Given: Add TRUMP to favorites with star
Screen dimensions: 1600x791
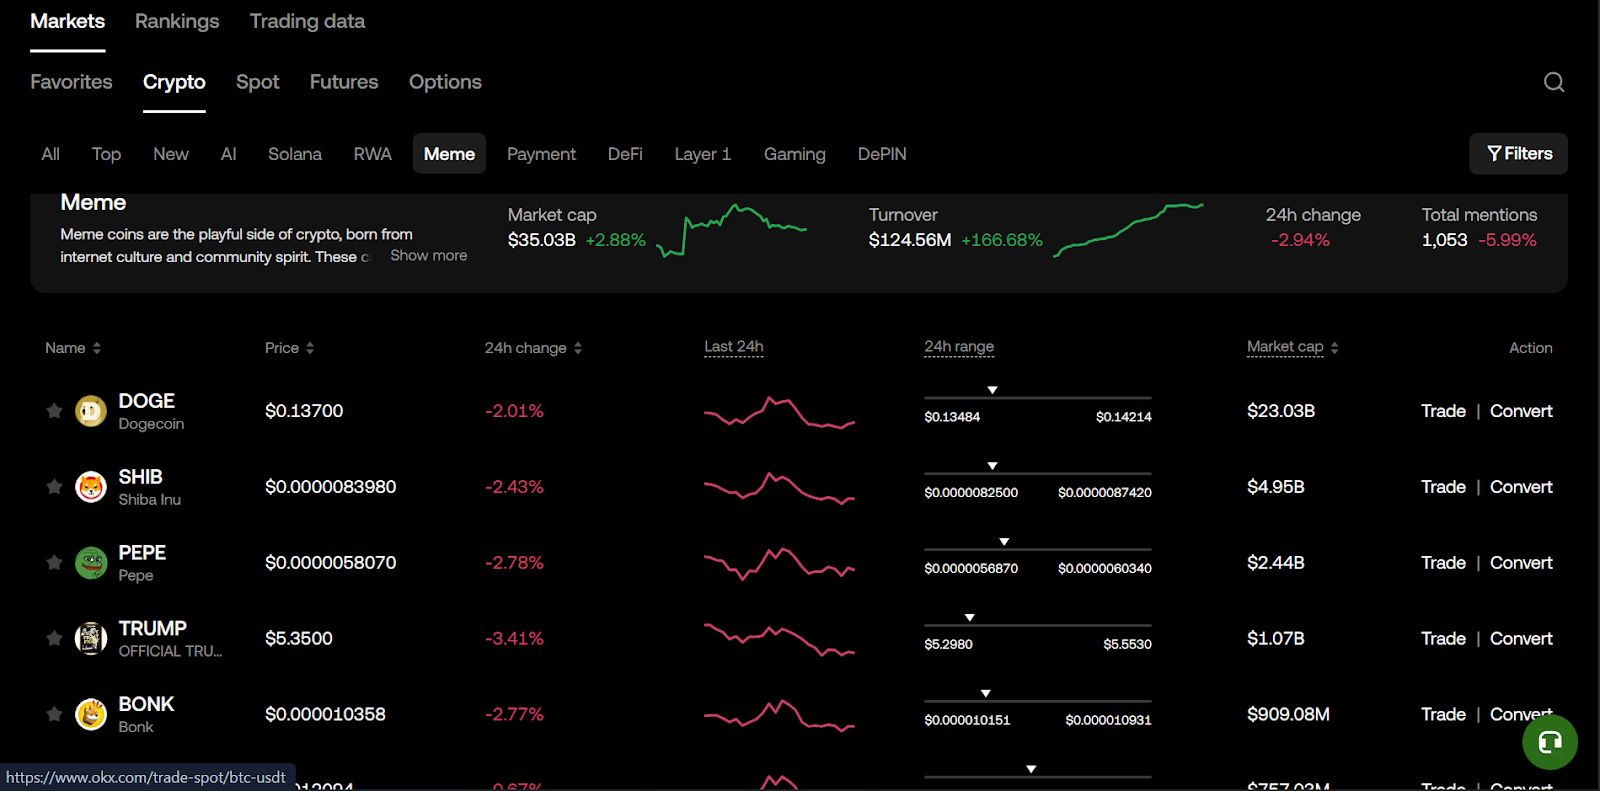Looking at the screenshot, I should (x=54, y=638).
